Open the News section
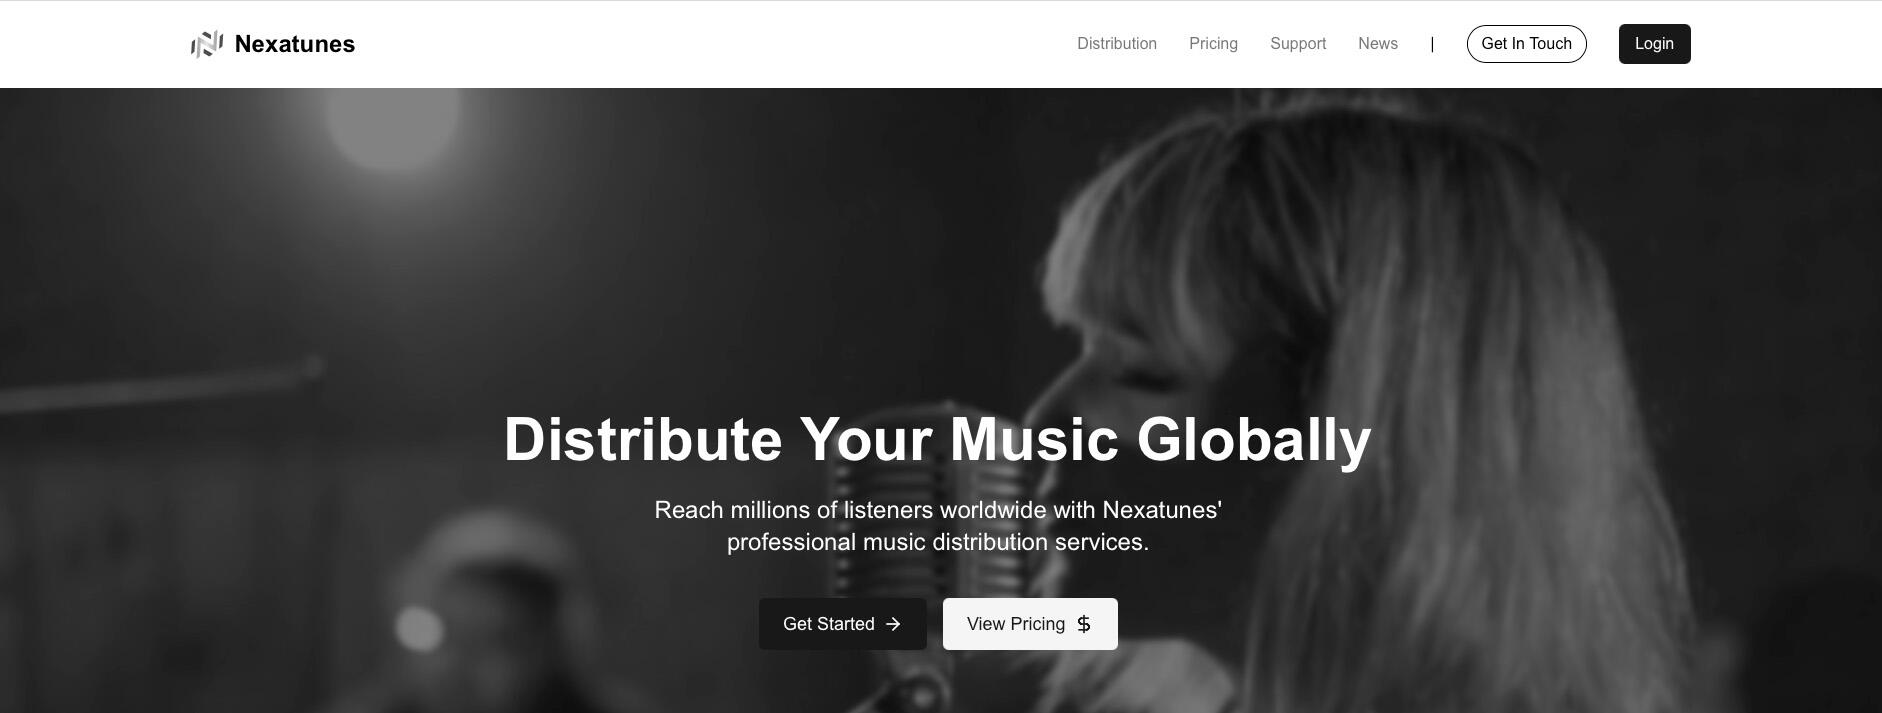Viewport: 1882px width, 713px height. click(1378, 44)
